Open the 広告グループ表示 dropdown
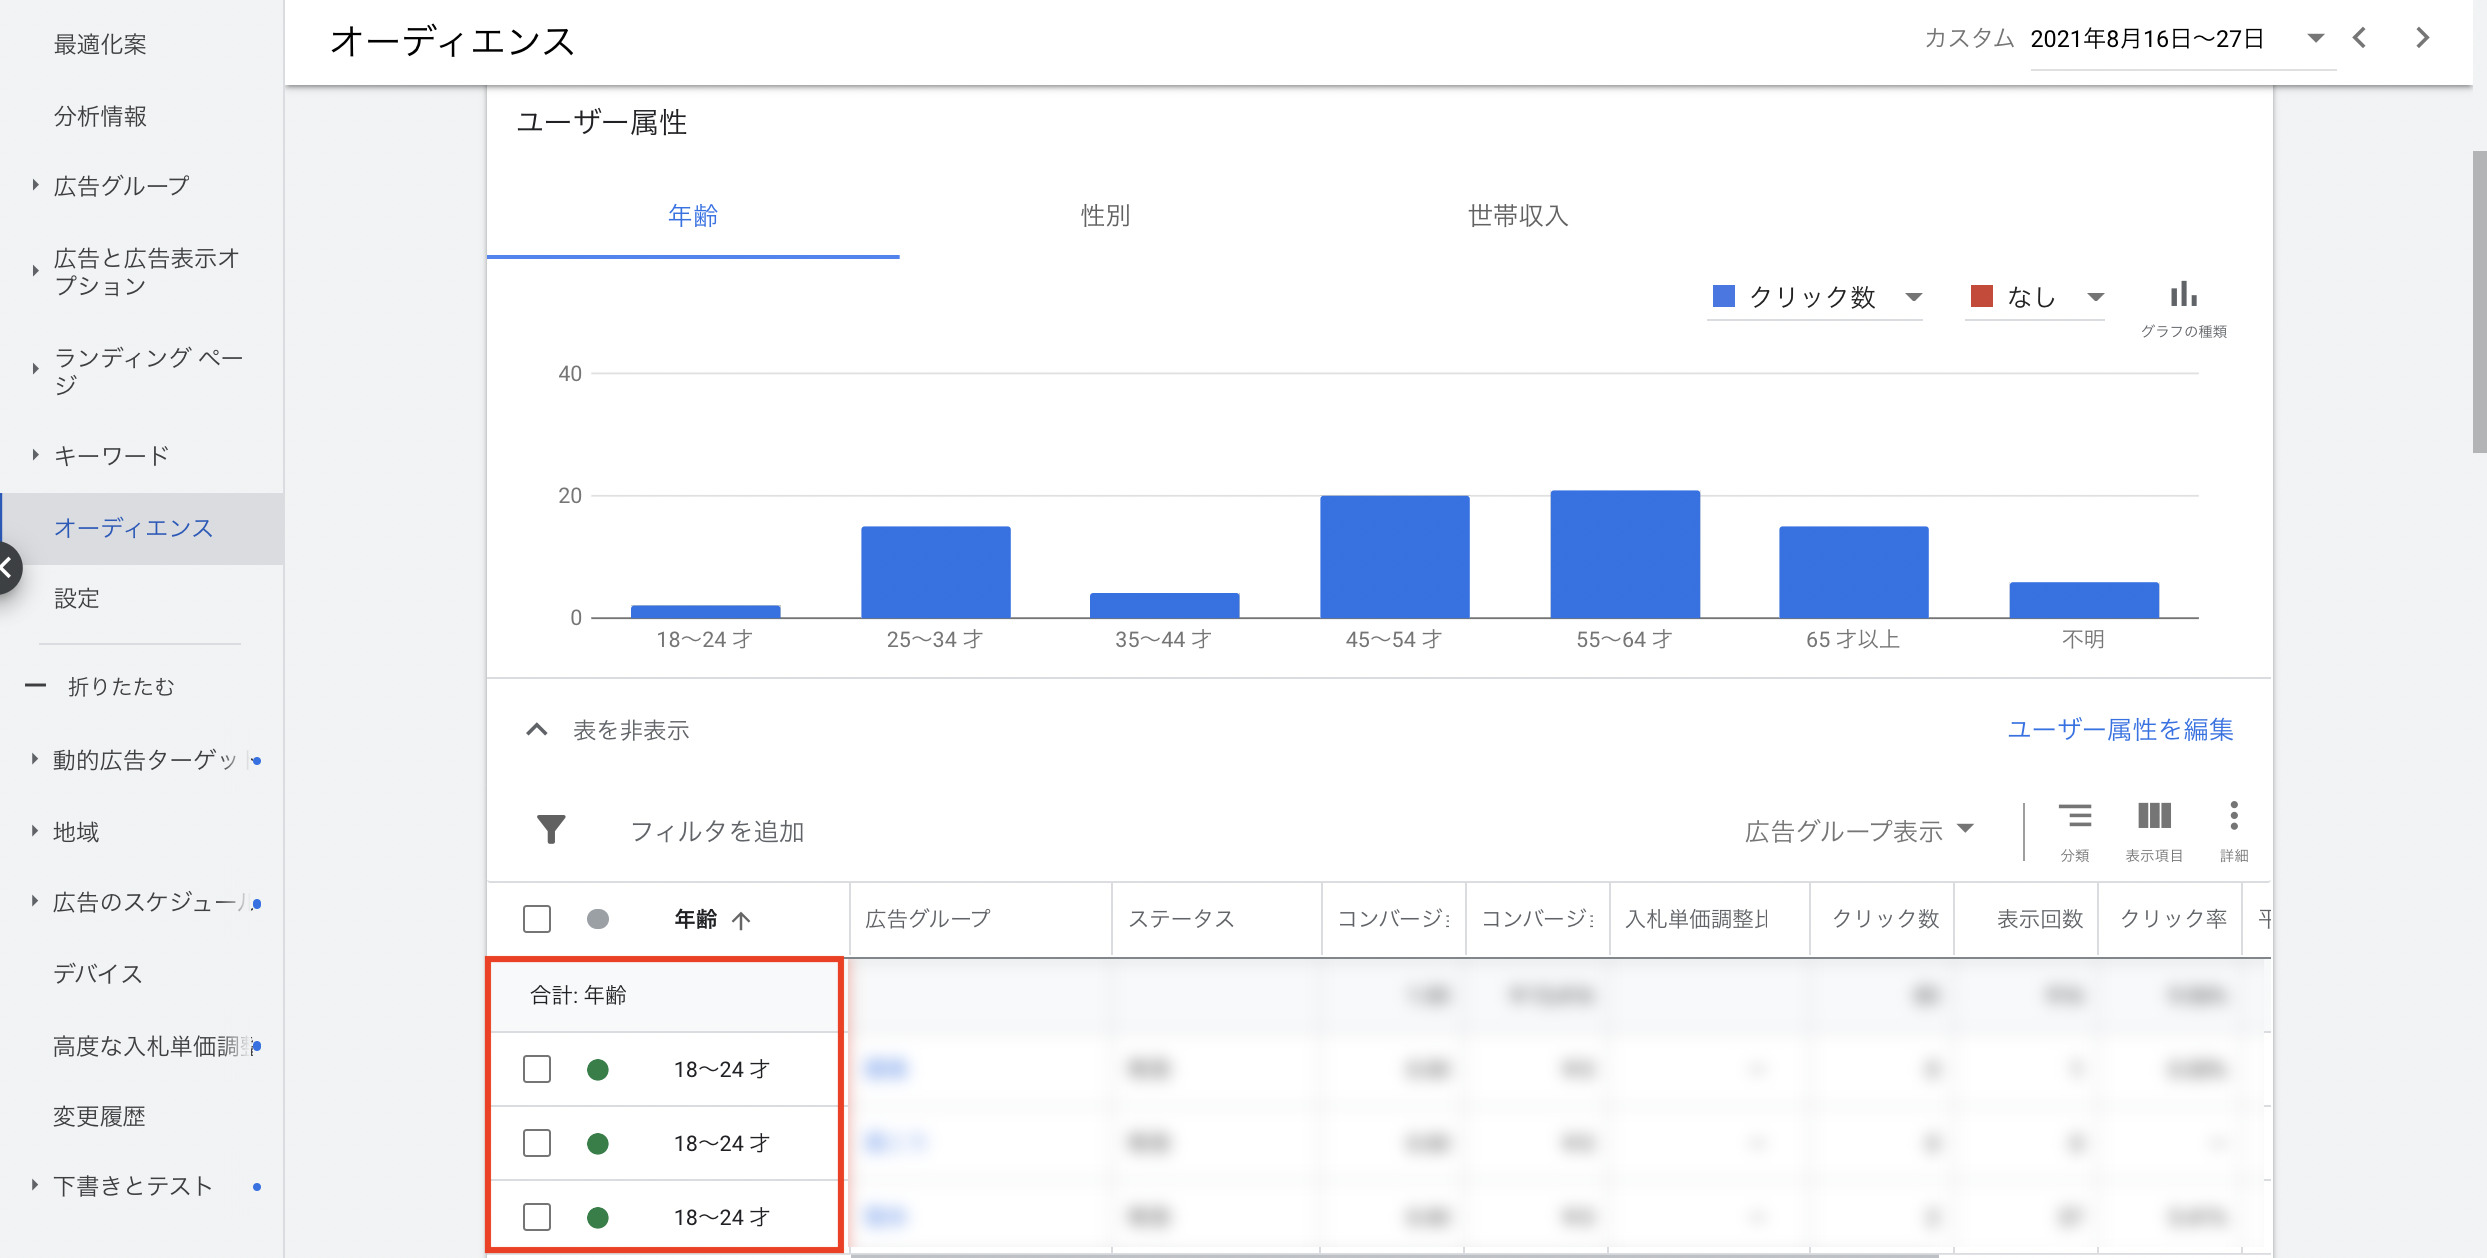 [1861, 829]
